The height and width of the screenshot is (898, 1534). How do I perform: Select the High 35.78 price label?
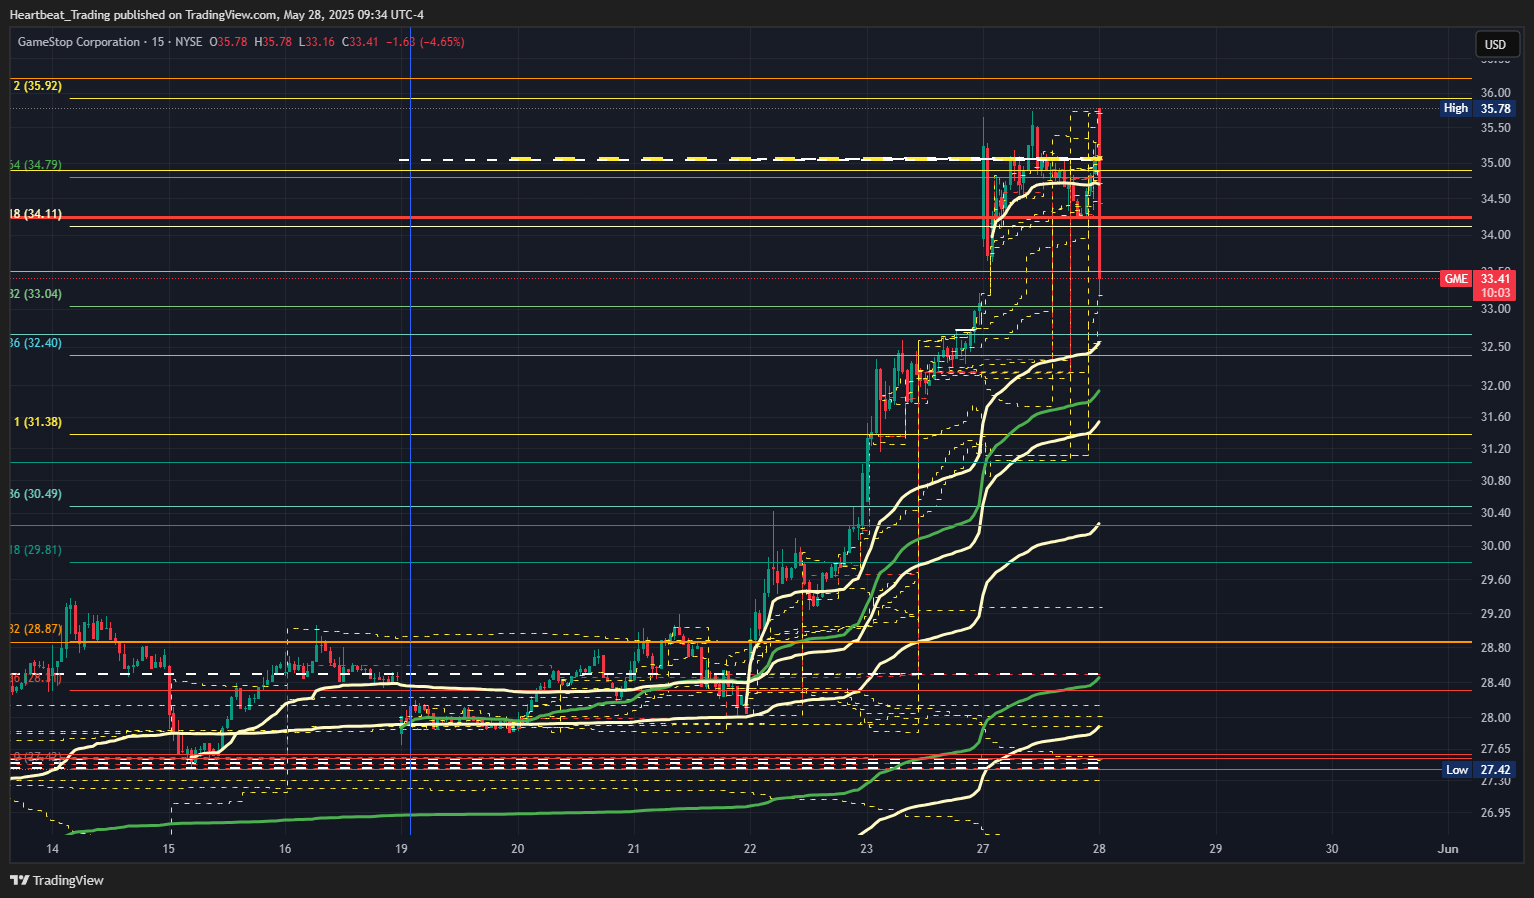1477,108
